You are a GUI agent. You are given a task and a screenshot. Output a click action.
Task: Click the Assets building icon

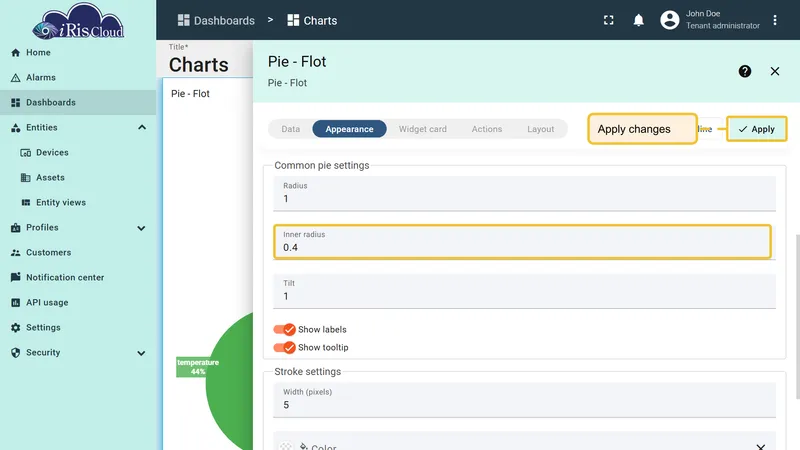click(26, 178)
